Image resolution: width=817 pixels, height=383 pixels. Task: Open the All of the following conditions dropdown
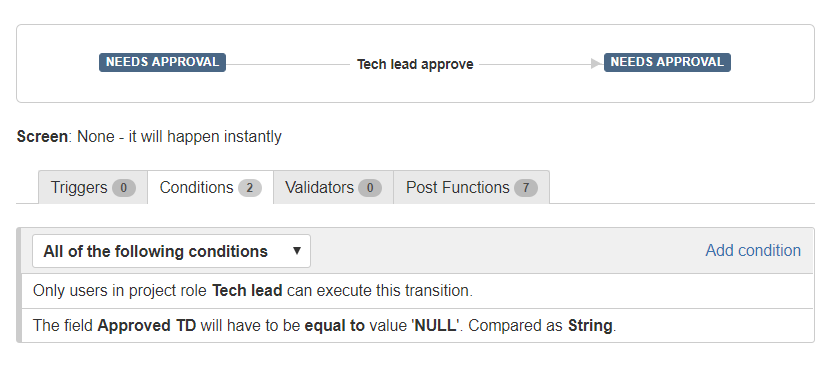click(x=171, y=251)
